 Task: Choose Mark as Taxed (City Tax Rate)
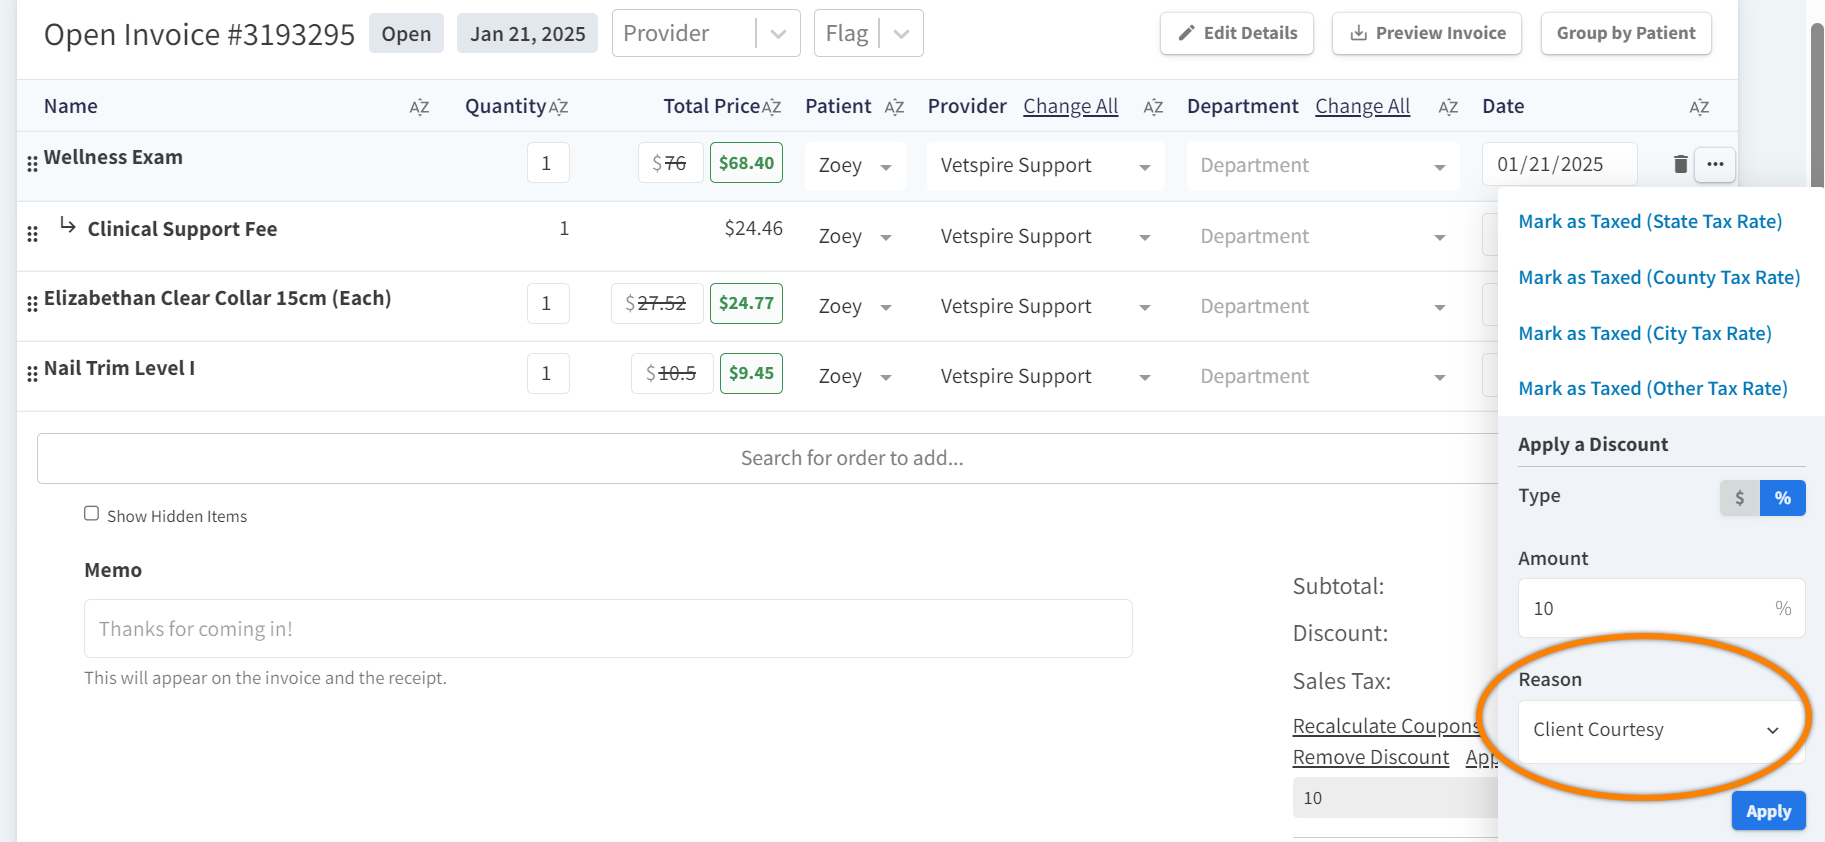click(x=1644, y=334)
